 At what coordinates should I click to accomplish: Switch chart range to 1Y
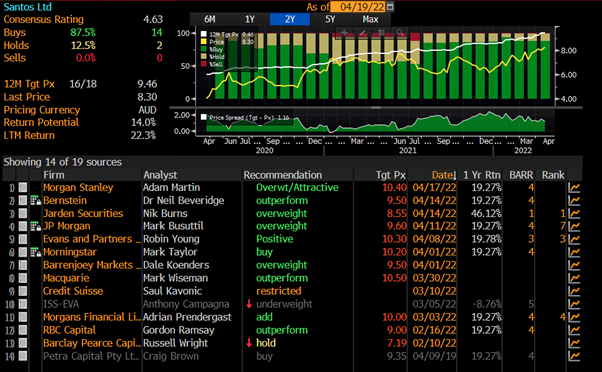(x=250, y=19)
